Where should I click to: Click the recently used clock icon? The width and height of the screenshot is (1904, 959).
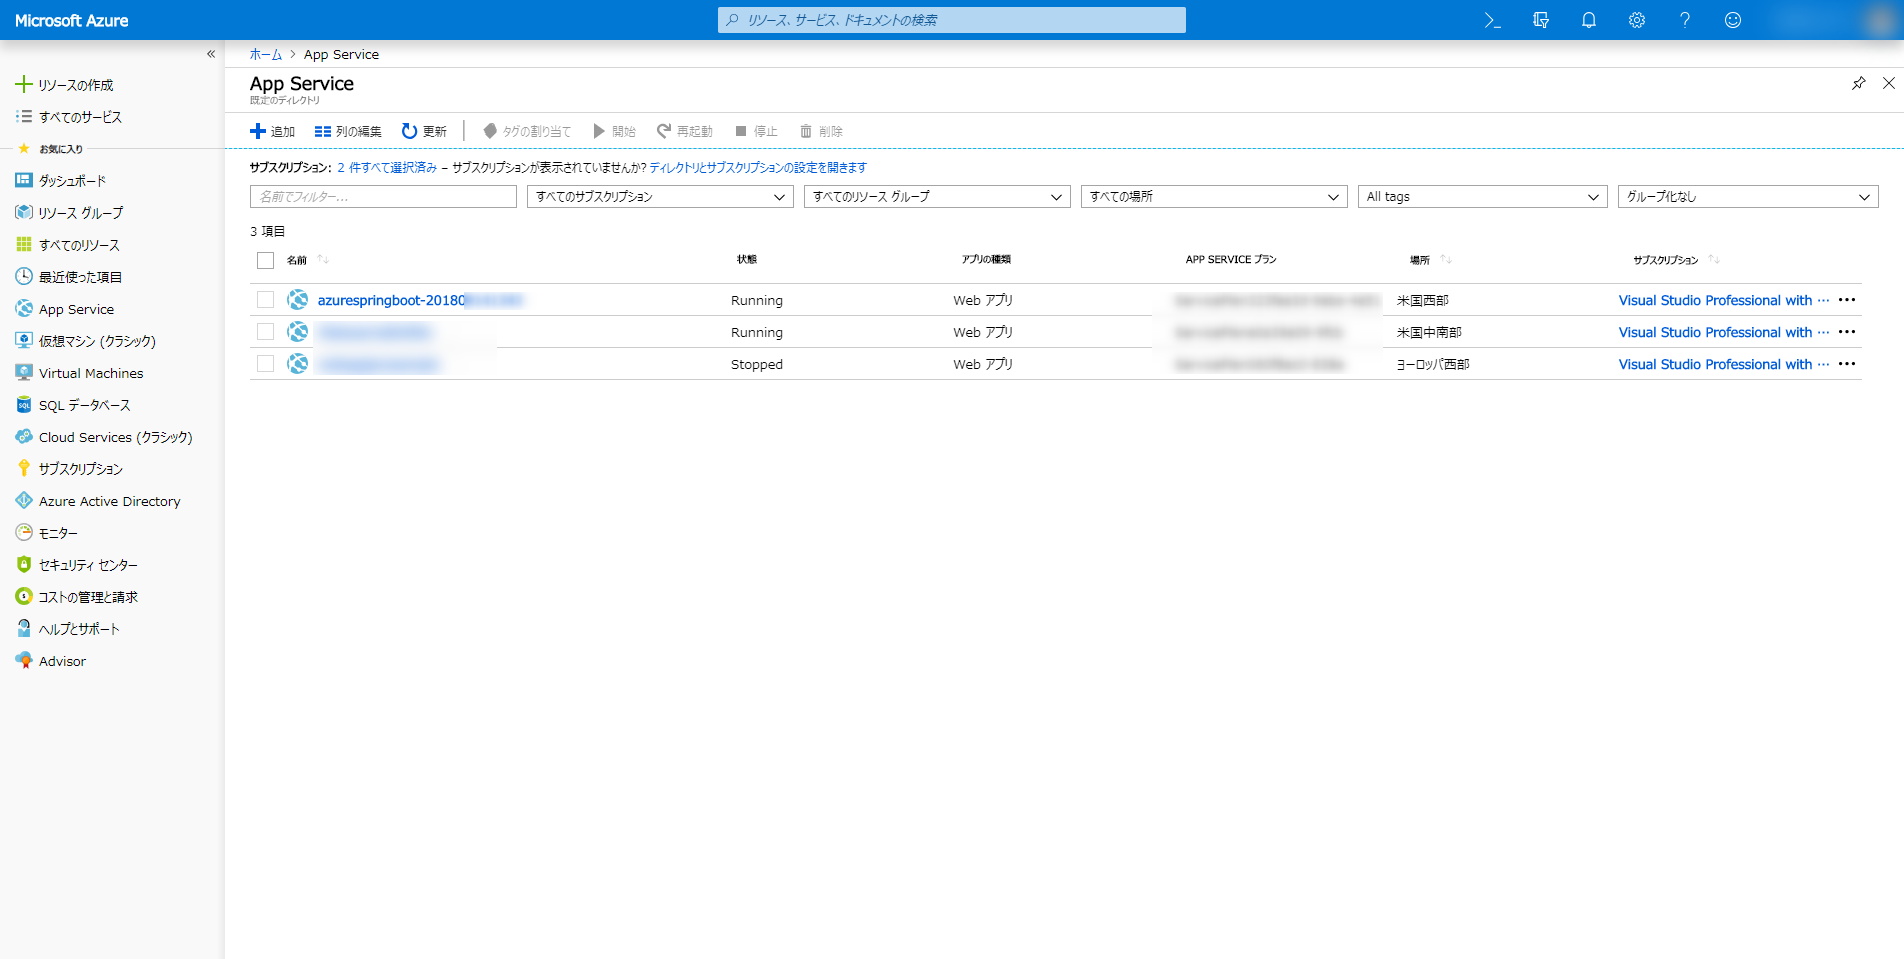24,276
